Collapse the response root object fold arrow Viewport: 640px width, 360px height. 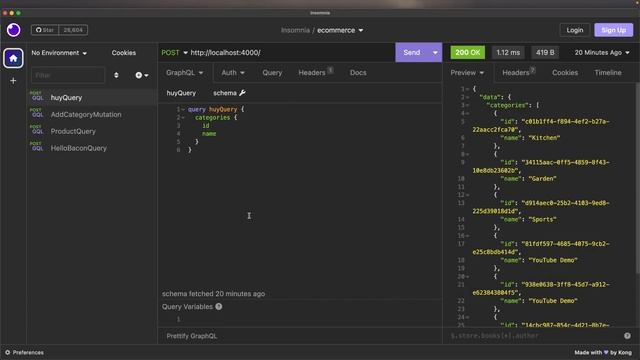click(467, 89)
